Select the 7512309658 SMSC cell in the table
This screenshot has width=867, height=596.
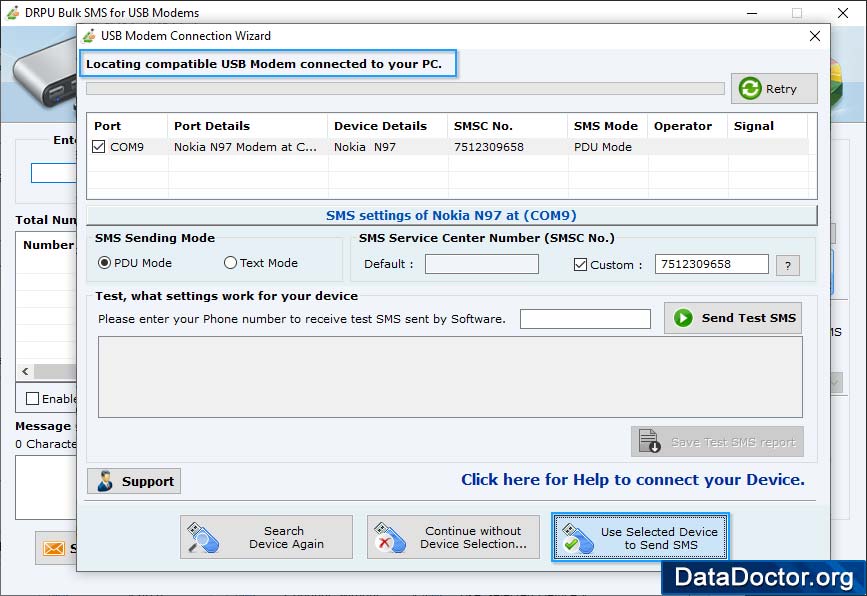tap(508, 147)
